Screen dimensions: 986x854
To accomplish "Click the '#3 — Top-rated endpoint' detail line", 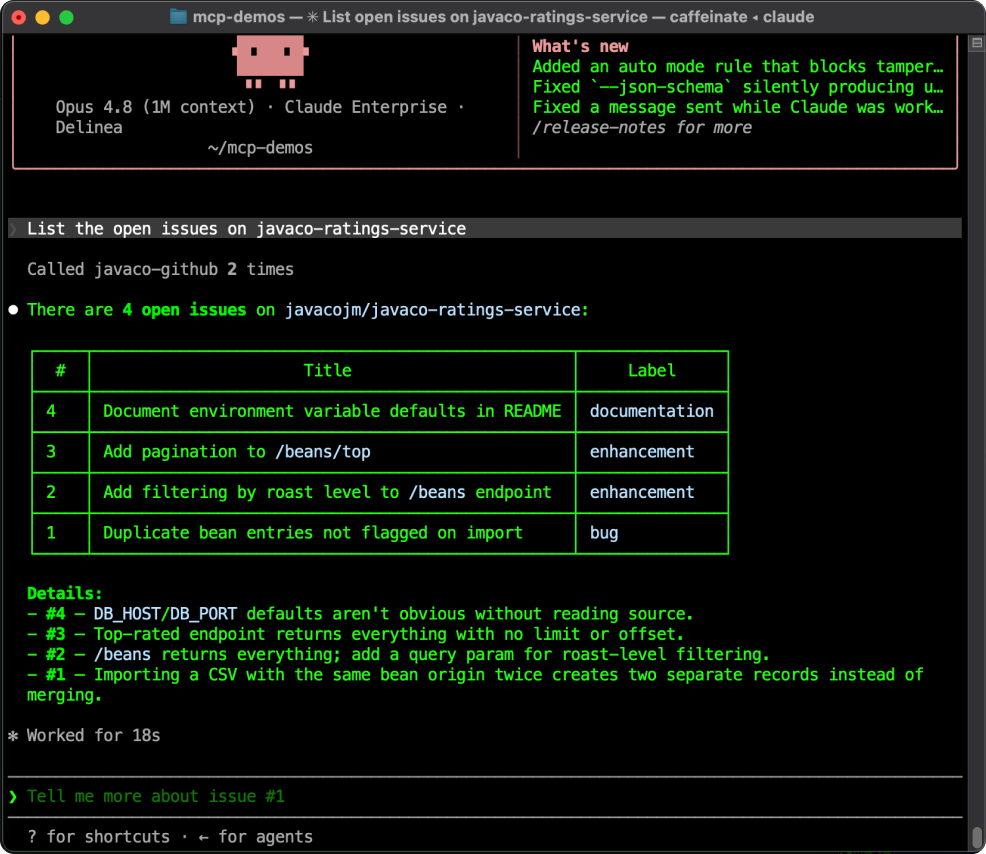I will (355, 634).
